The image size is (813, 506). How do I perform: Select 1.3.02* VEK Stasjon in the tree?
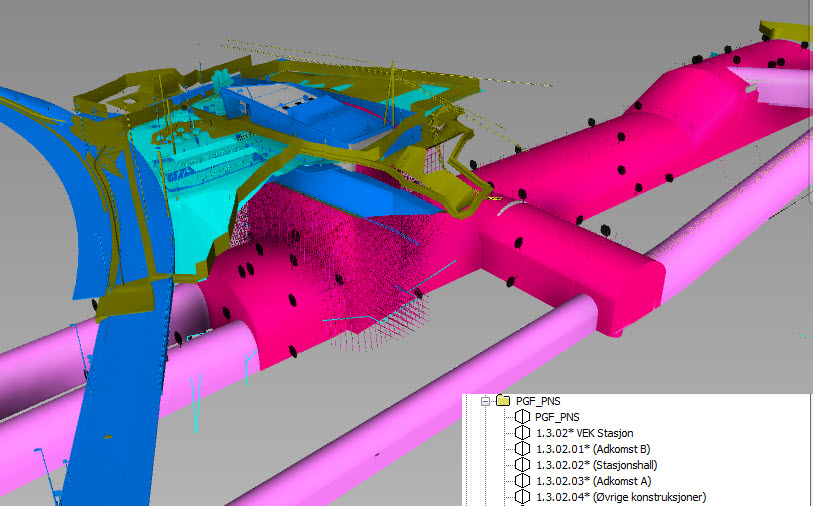pyautogui.click(x=584, y=433)
